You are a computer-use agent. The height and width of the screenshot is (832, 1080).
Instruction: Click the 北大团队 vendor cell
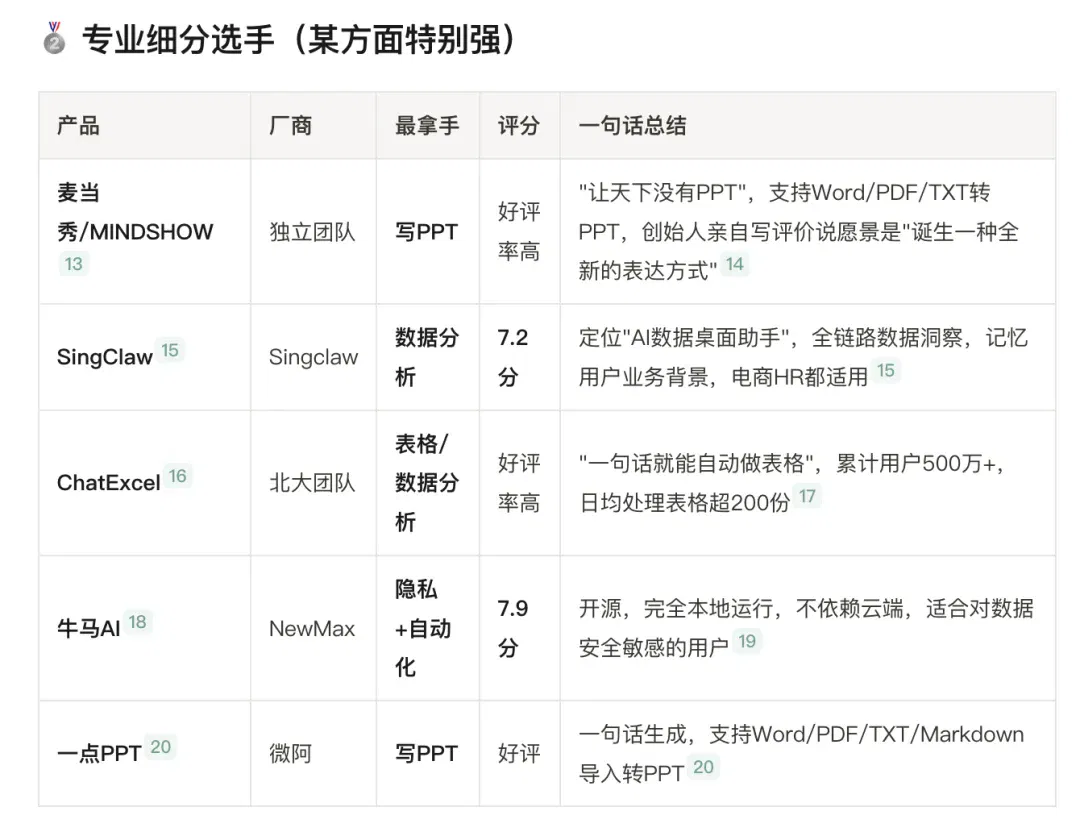[312, 483]
